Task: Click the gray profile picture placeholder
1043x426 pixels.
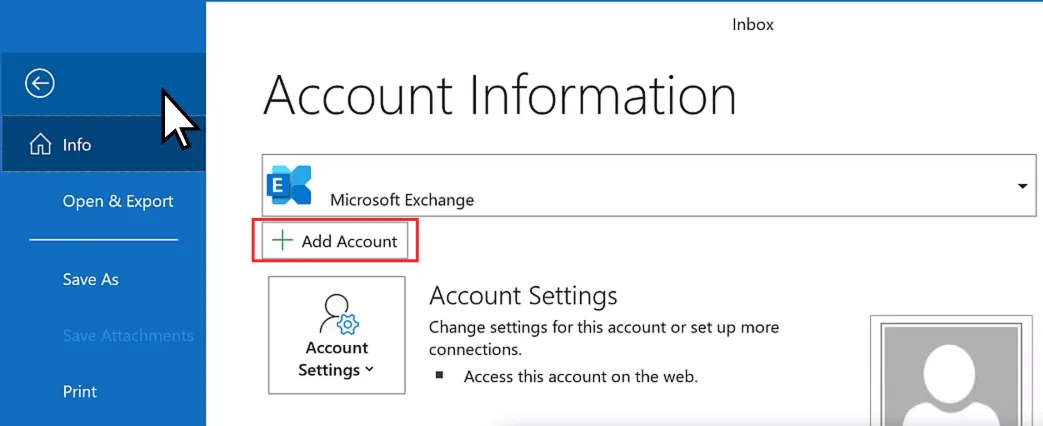Action: [950, 375]
